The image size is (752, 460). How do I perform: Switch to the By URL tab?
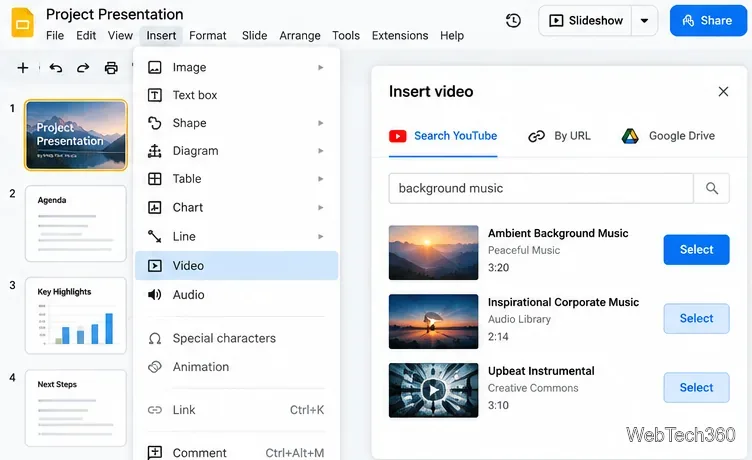(559, 136)
